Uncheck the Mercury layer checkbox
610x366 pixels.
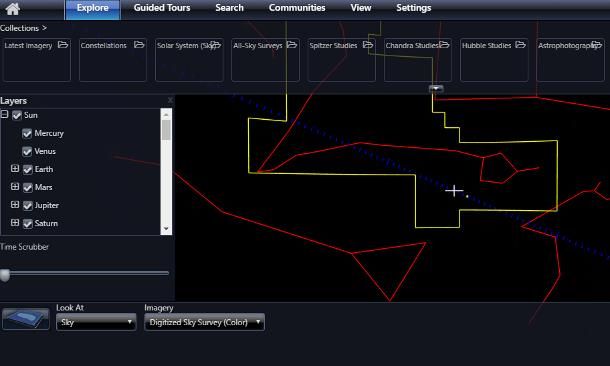[x=27, y=133]
